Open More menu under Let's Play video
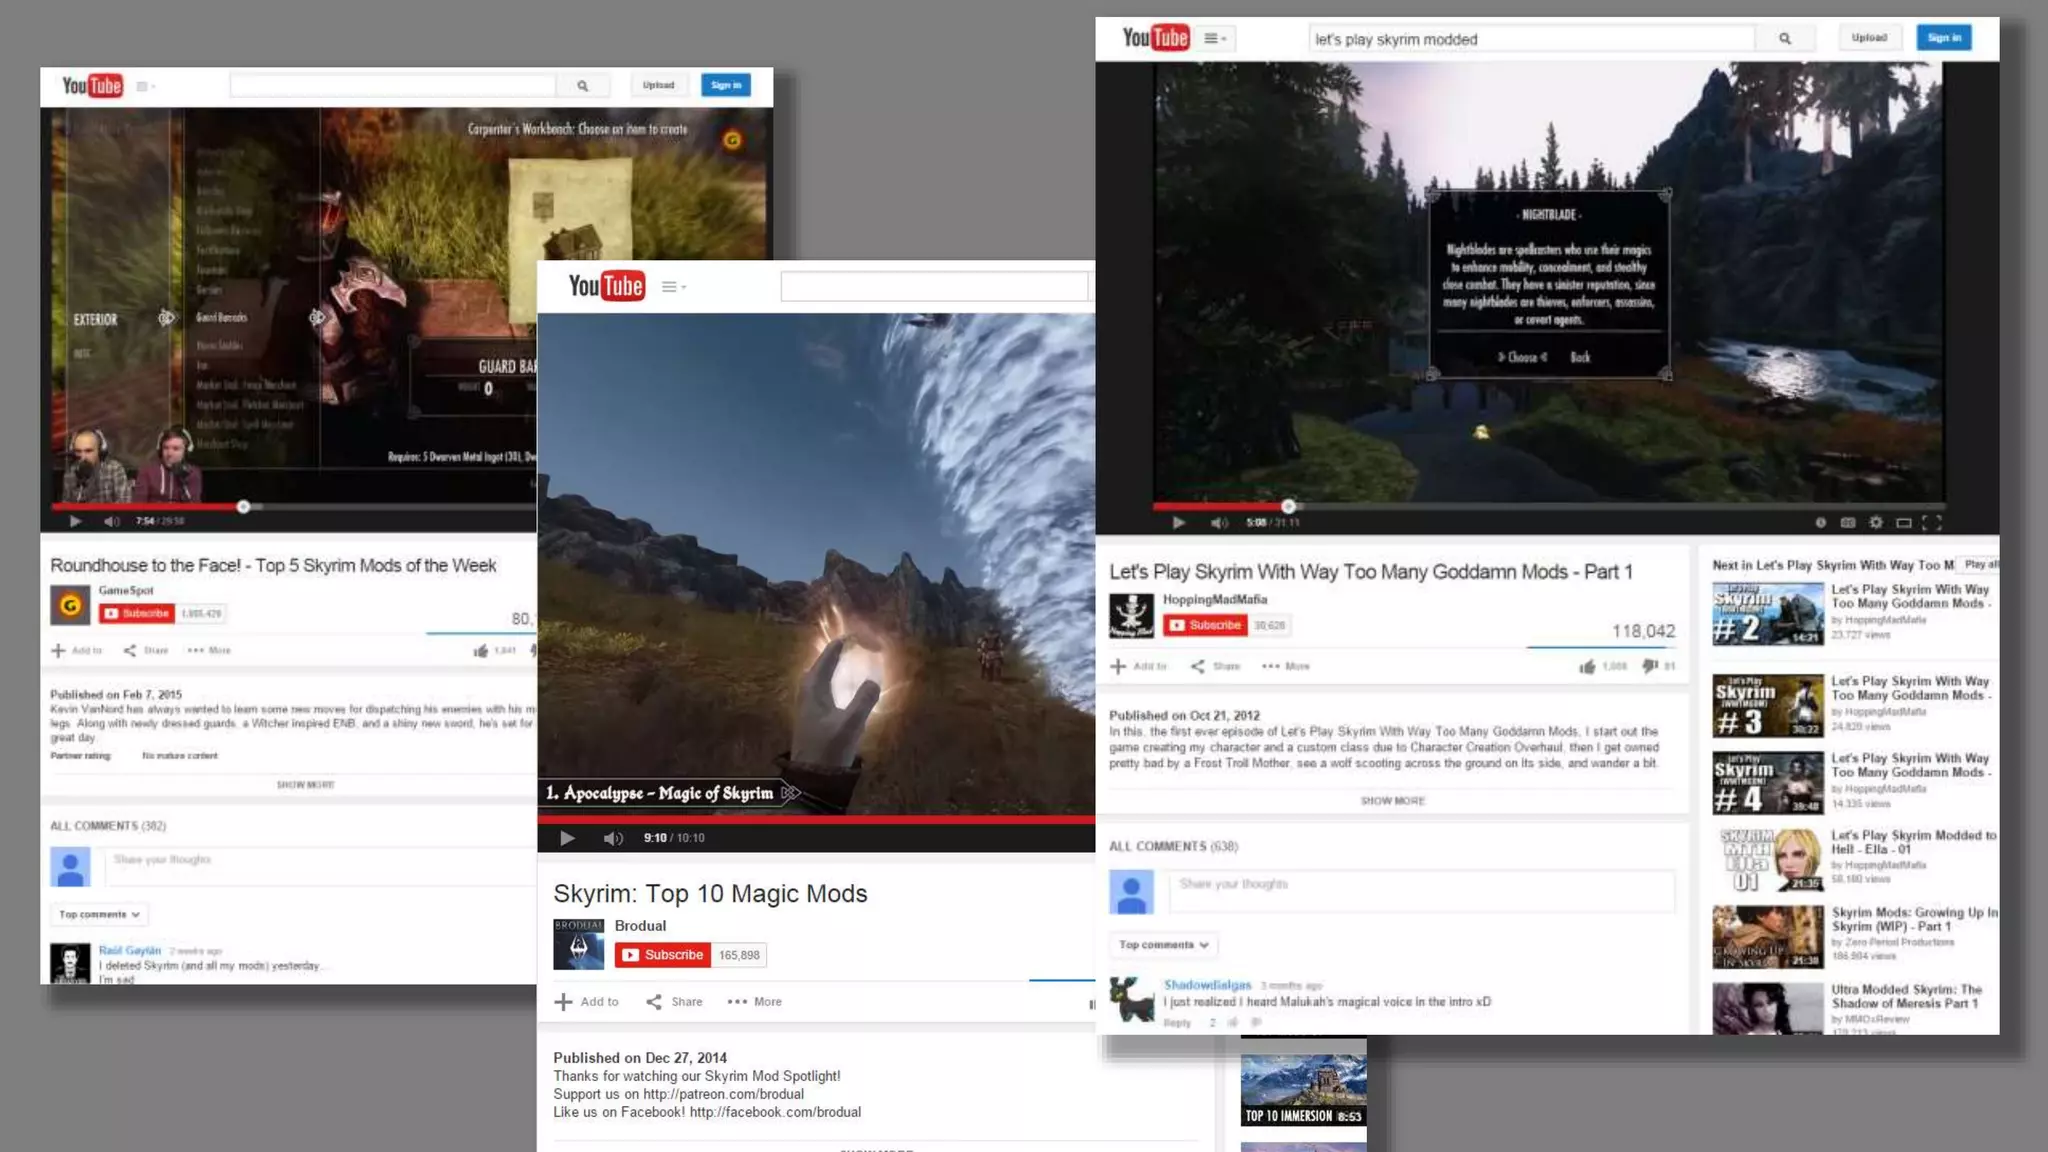 (1286, 666)
